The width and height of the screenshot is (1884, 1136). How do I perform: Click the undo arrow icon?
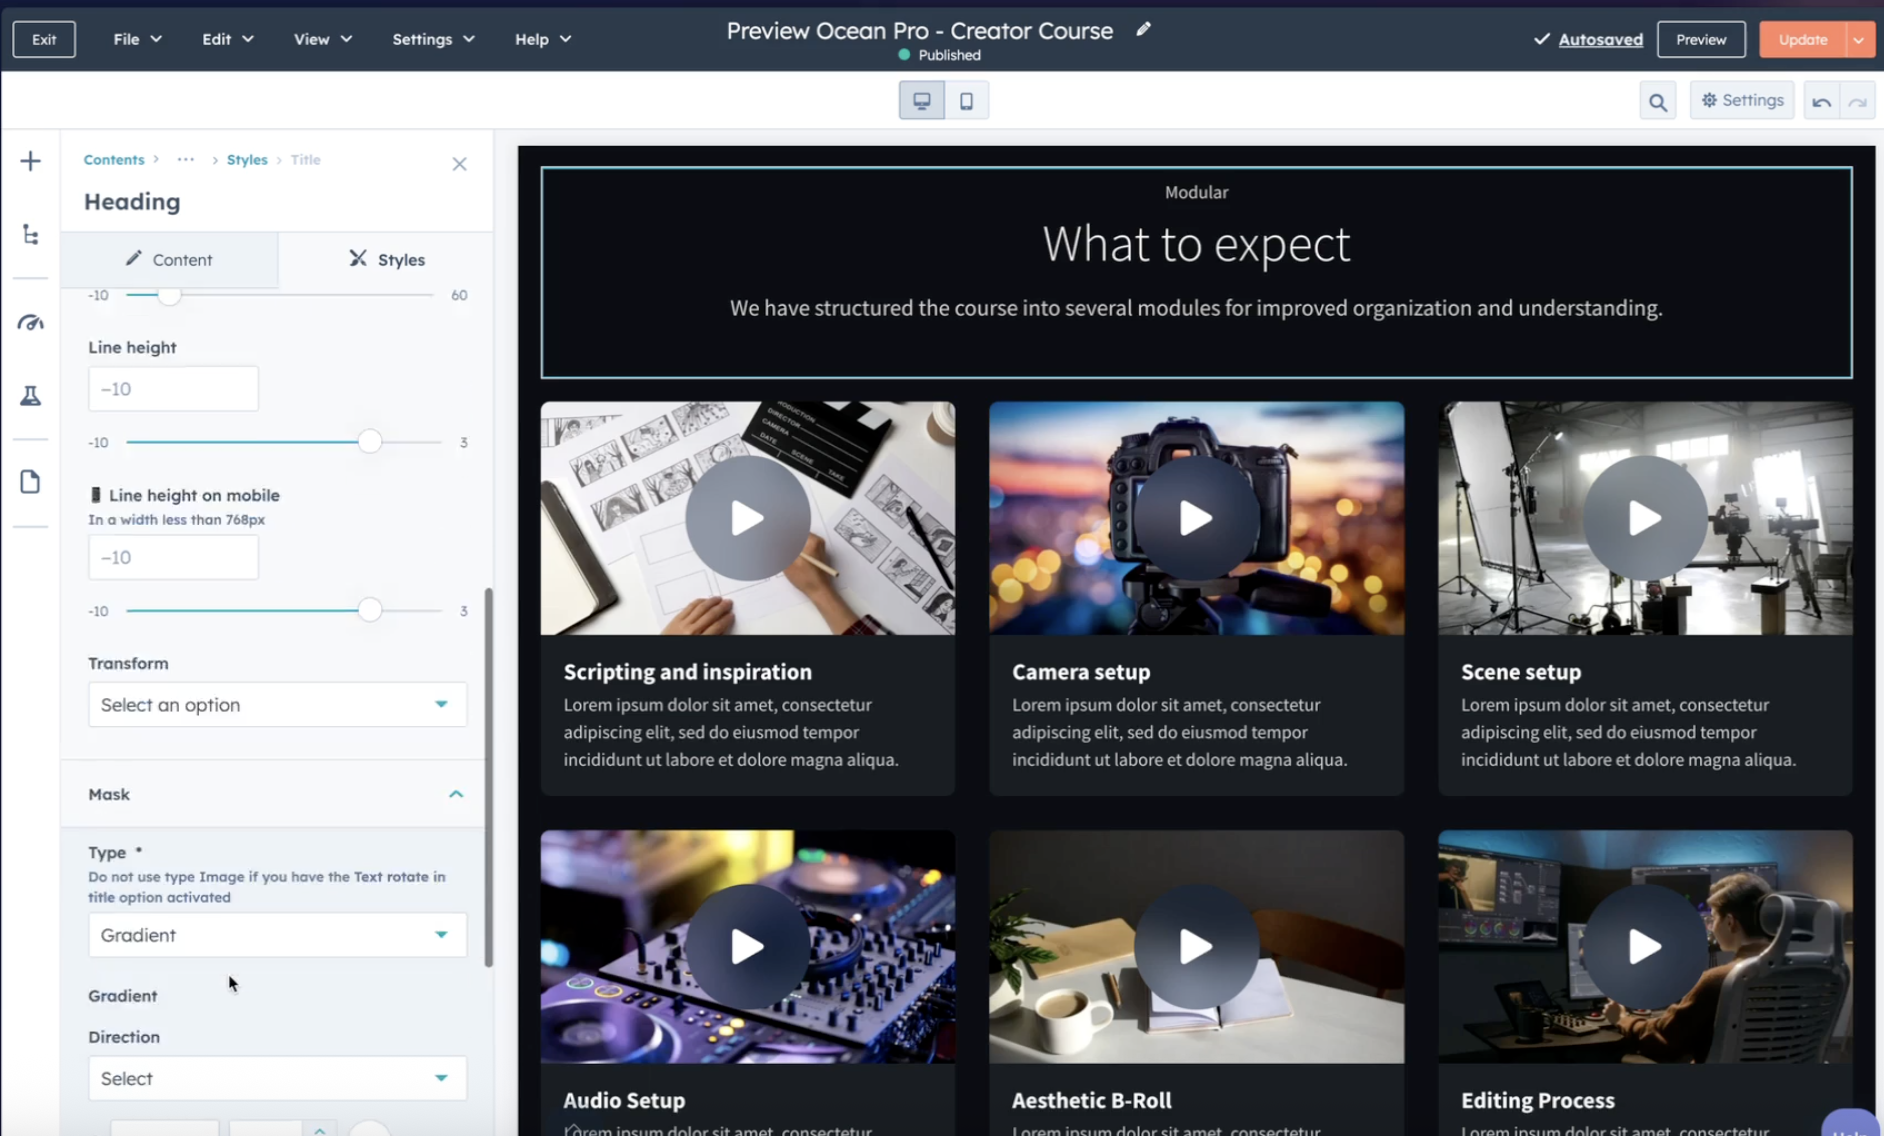1821,101
